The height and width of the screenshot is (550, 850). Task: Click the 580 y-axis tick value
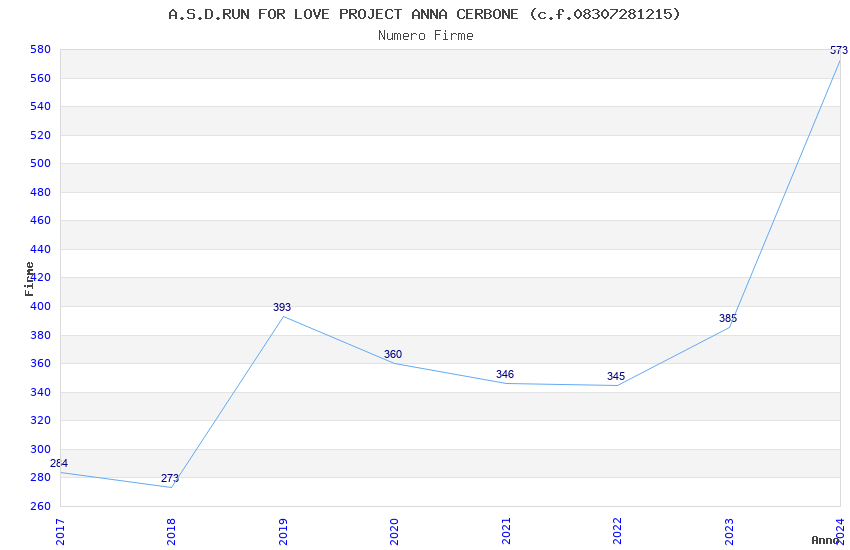[x=41, y=49]
